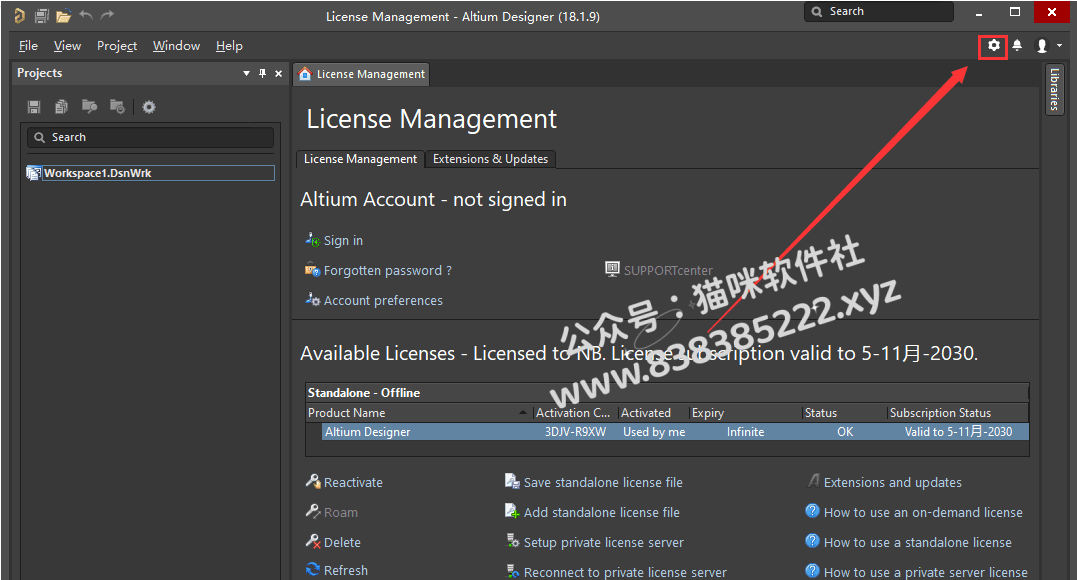Pin the Projects panel
This screenshot has height=580, width=1077.
click(262, 74)
